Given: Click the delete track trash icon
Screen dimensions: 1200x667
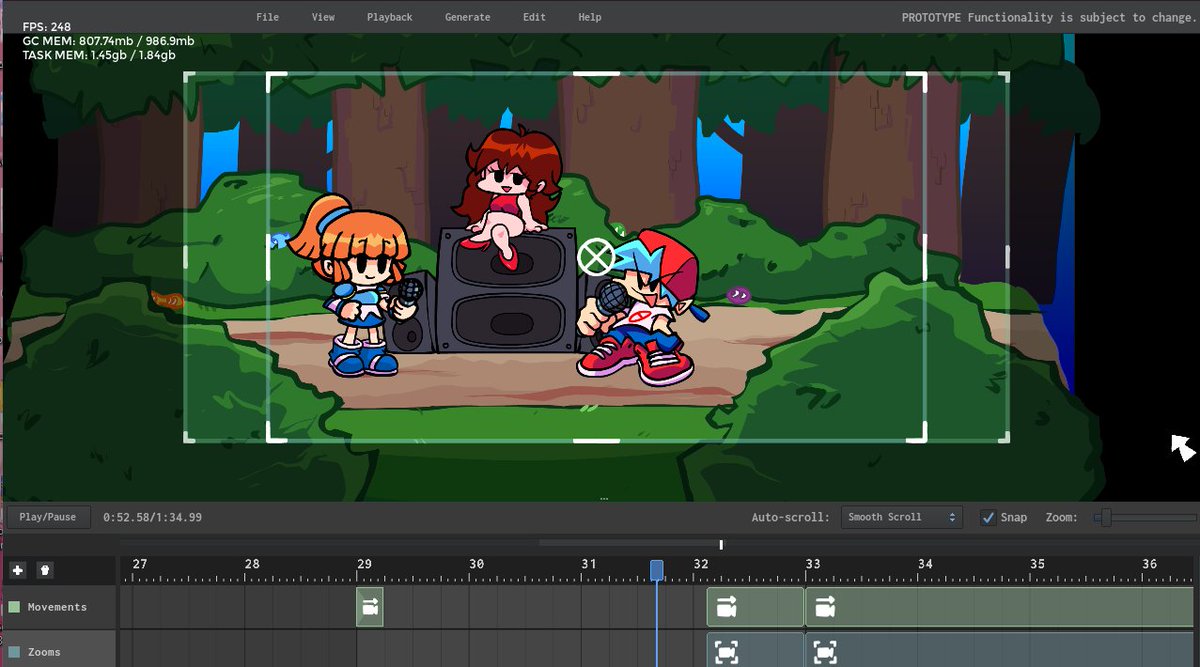Looking at the screenshot, I should [x=45, y=570].
